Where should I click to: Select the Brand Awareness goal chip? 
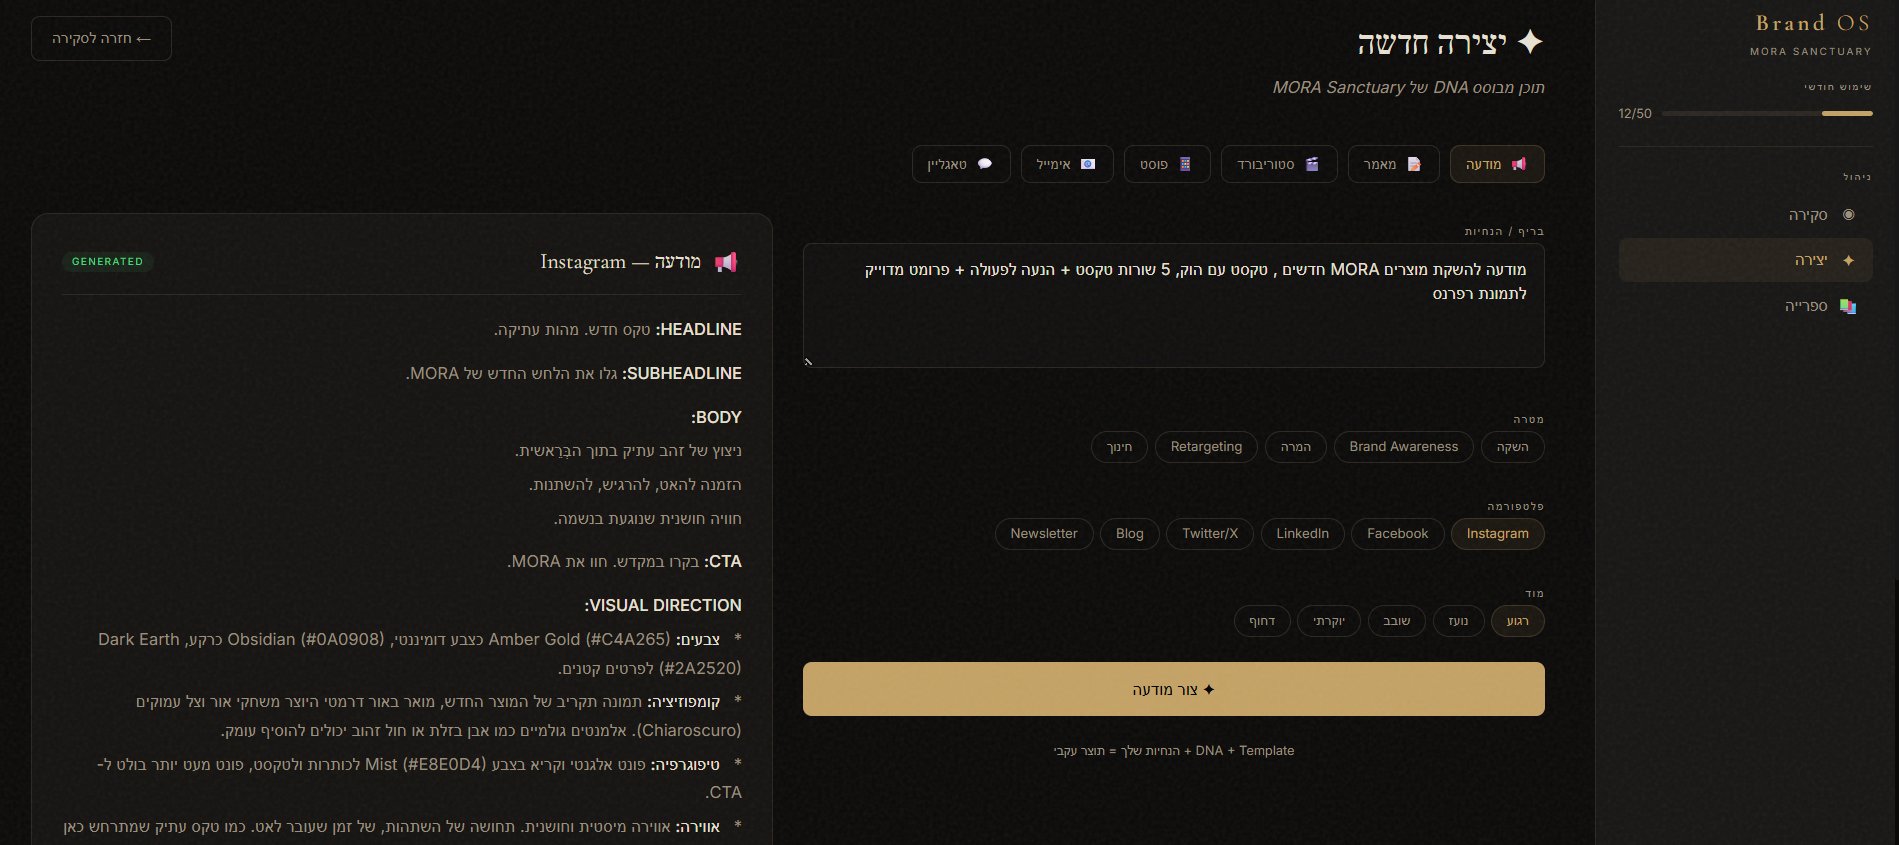coord(1403,447)
